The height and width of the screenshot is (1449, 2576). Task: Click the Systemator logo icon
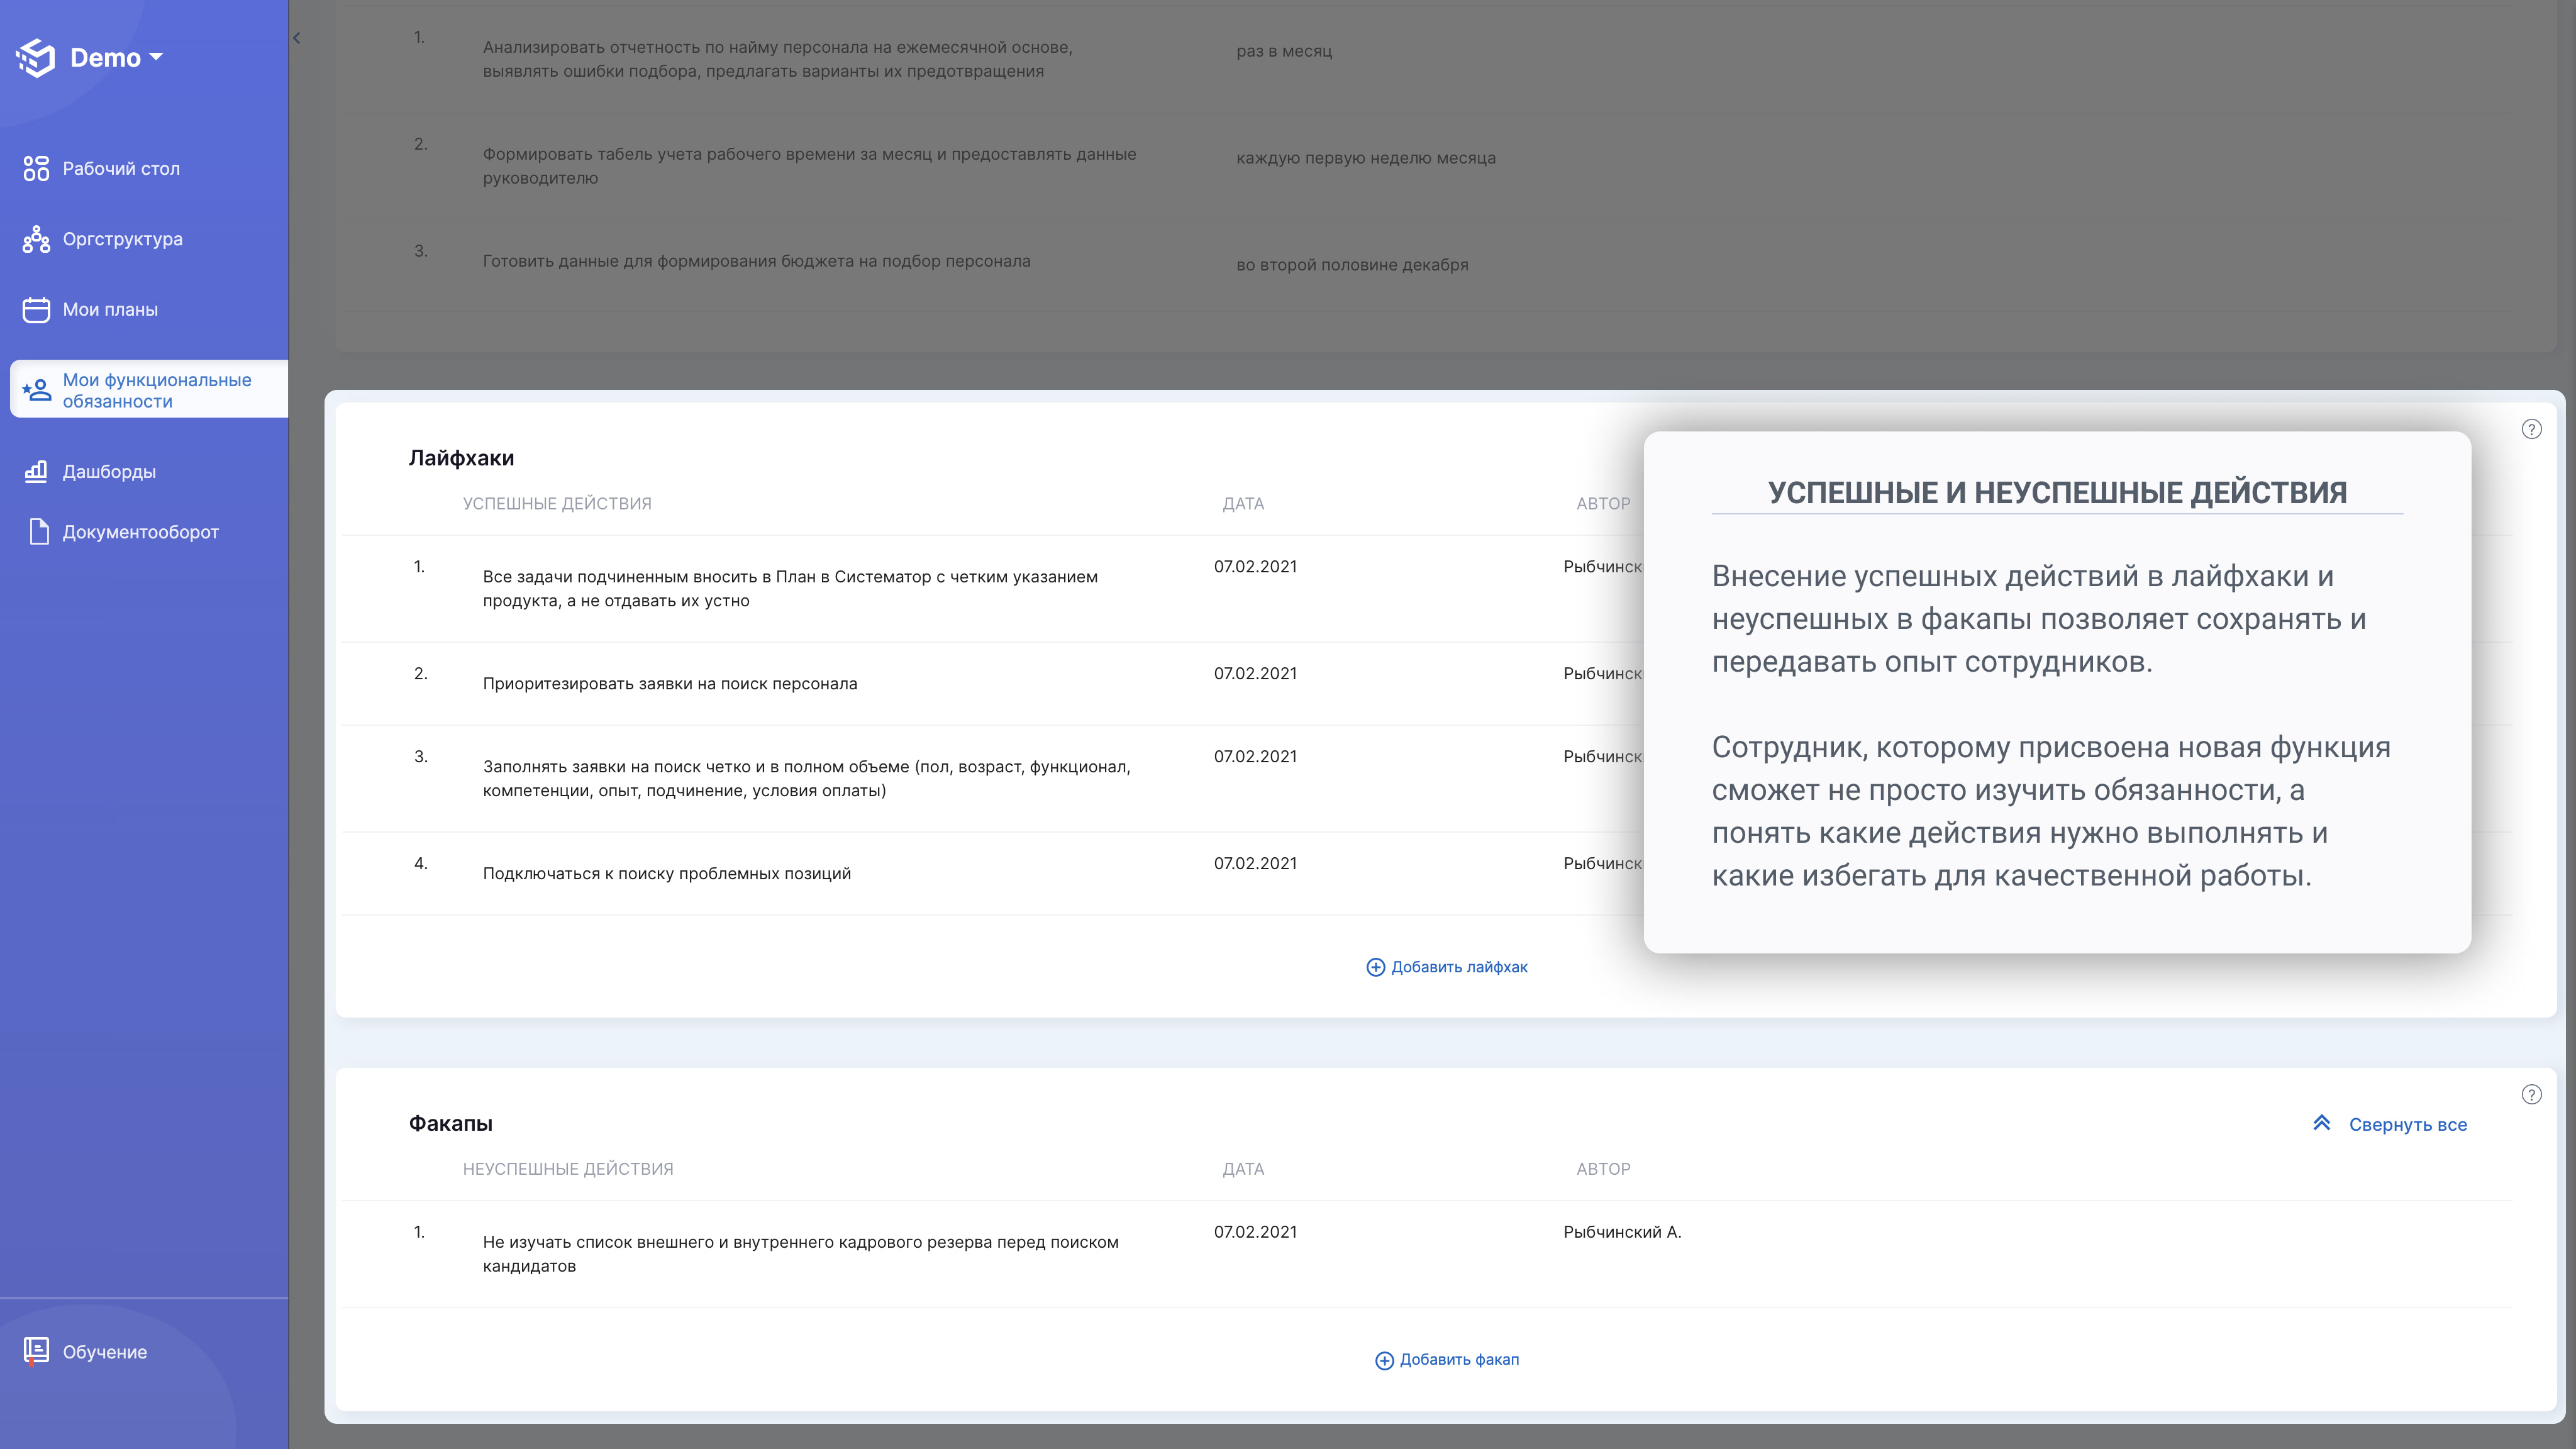point(36,57)
